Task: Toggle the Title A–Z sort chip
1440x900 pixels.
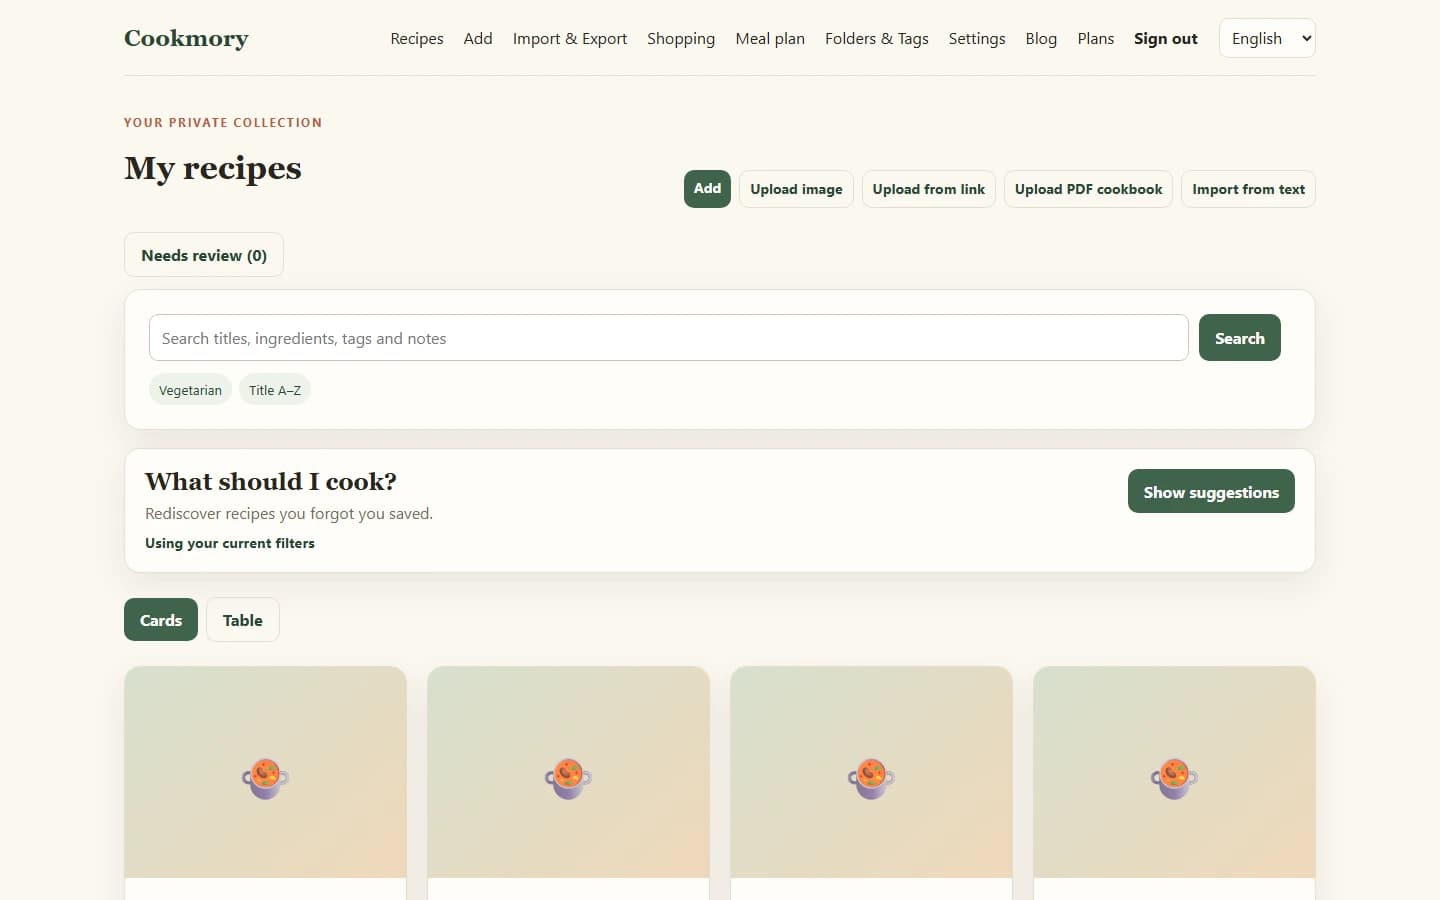Action: (275, 390)
